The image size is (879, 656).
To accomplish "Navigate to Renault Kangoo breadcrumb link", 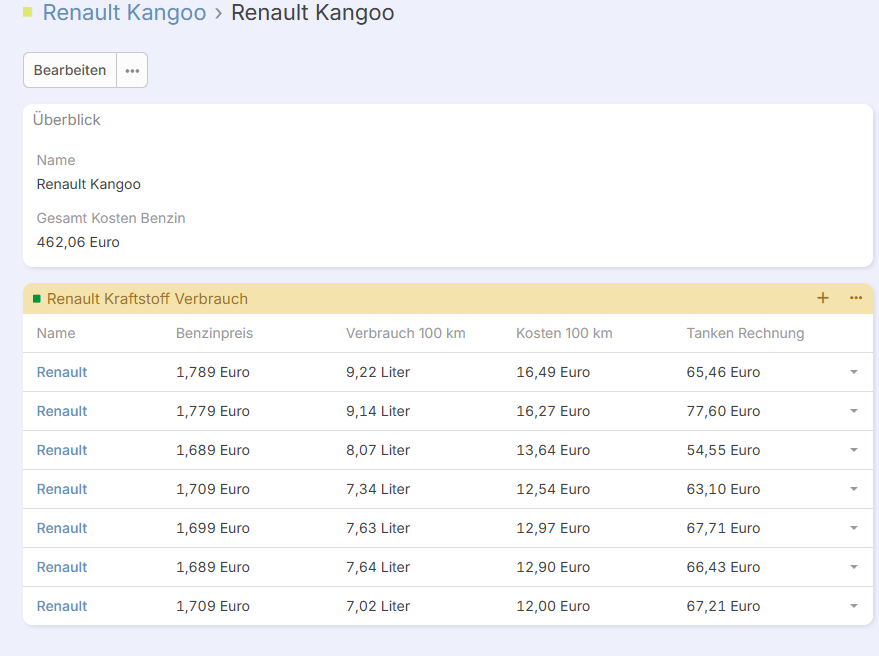I will 124,13.
